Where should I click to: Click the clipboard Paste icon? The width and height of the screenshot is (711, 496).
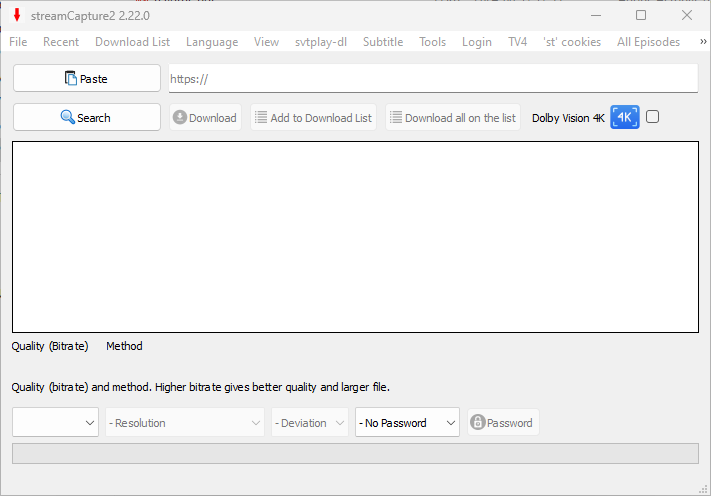click(70, 78)
